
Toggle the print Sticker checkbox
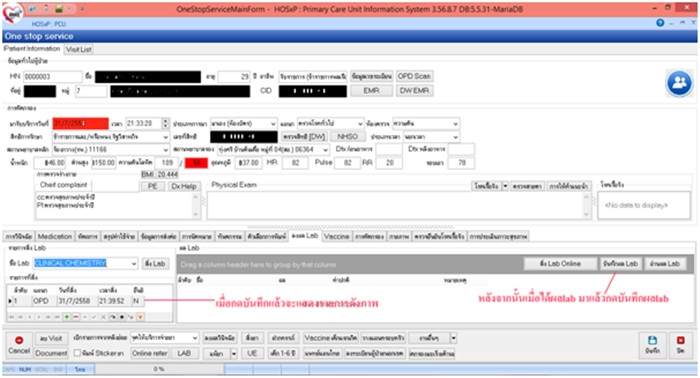(77, 353)
